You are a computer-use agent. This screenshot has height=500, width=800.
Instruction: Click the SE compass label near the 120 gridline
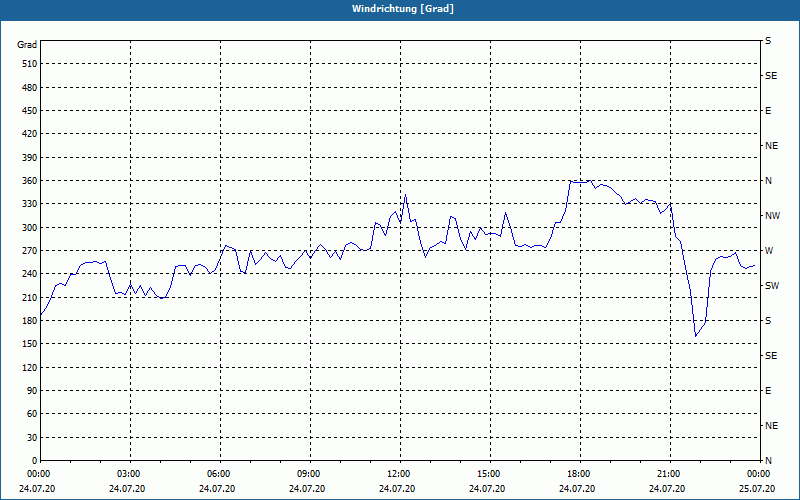(x=771, y=356)
